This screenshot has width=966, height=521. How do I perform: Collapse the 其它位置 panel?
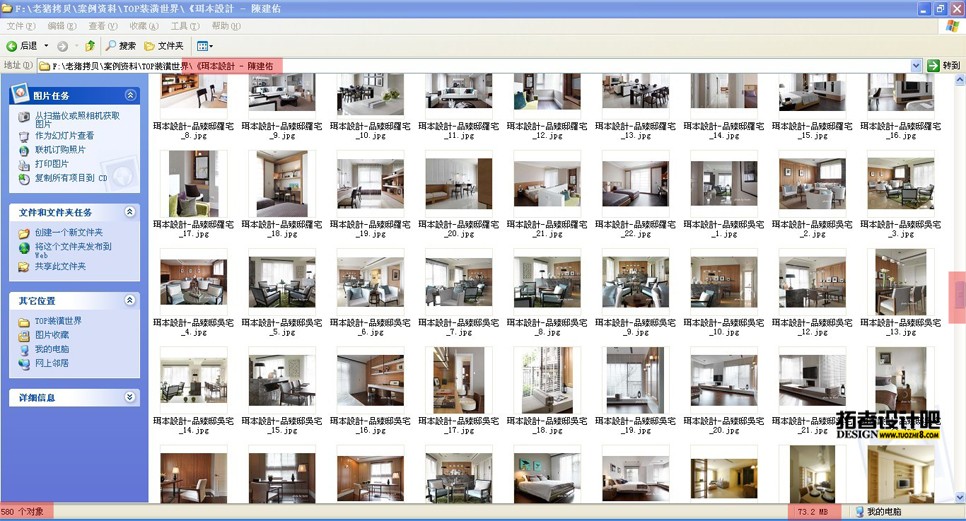click(x=130, y=300)
